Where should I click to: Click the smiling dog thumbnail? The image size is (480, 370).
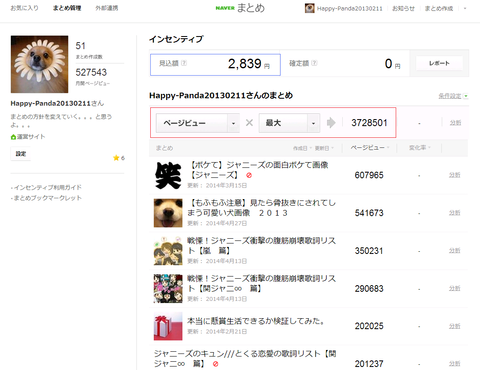pos(168,213)
